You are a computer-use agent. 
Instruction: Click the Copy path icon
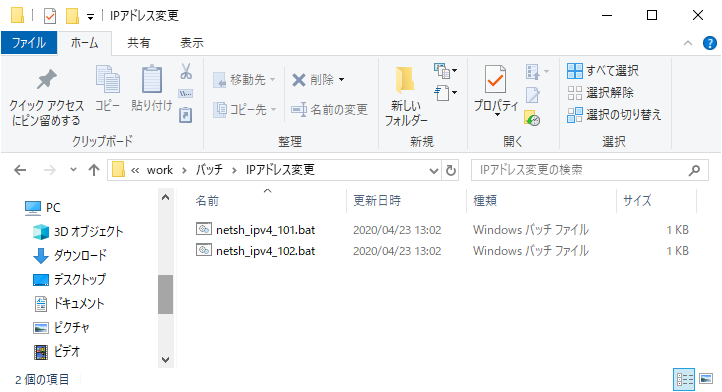[186, 94]
